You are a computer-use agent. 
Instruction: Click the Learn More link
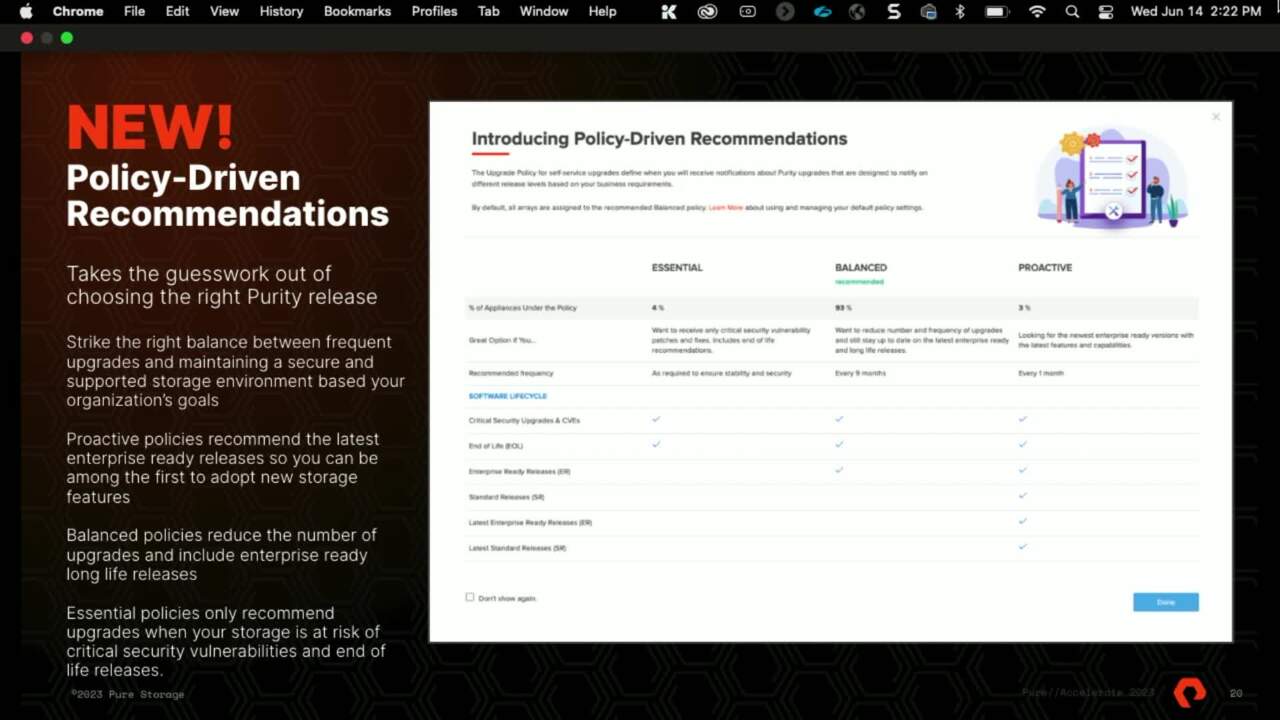(726, 208)
